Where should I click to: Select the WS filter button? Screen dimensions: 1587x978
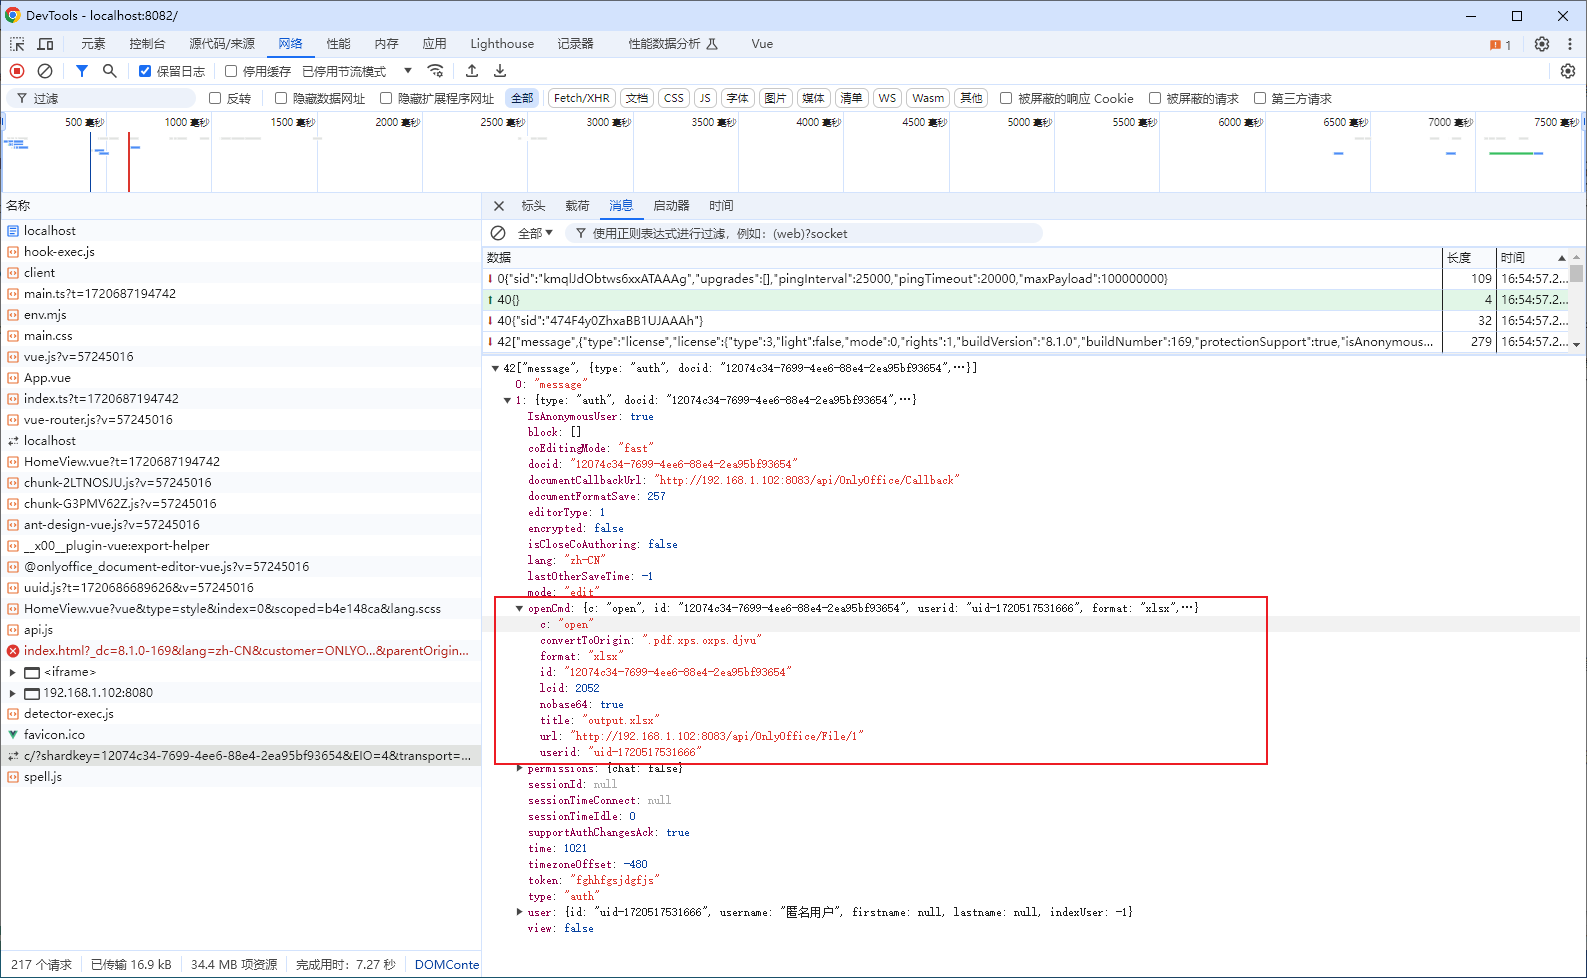click(x=887, y=98)
